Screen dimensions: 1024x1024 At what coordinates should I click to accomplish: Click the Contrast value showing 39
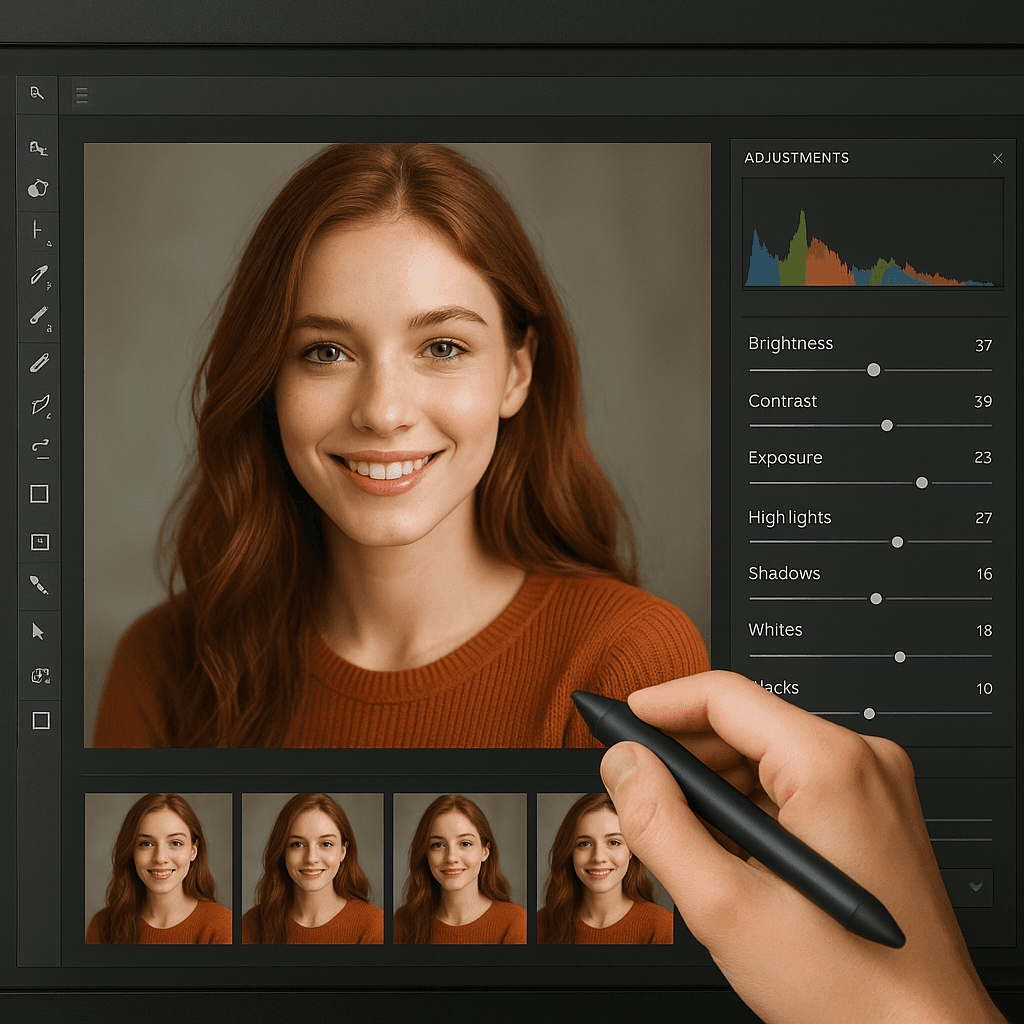click(x=983, y=401)
